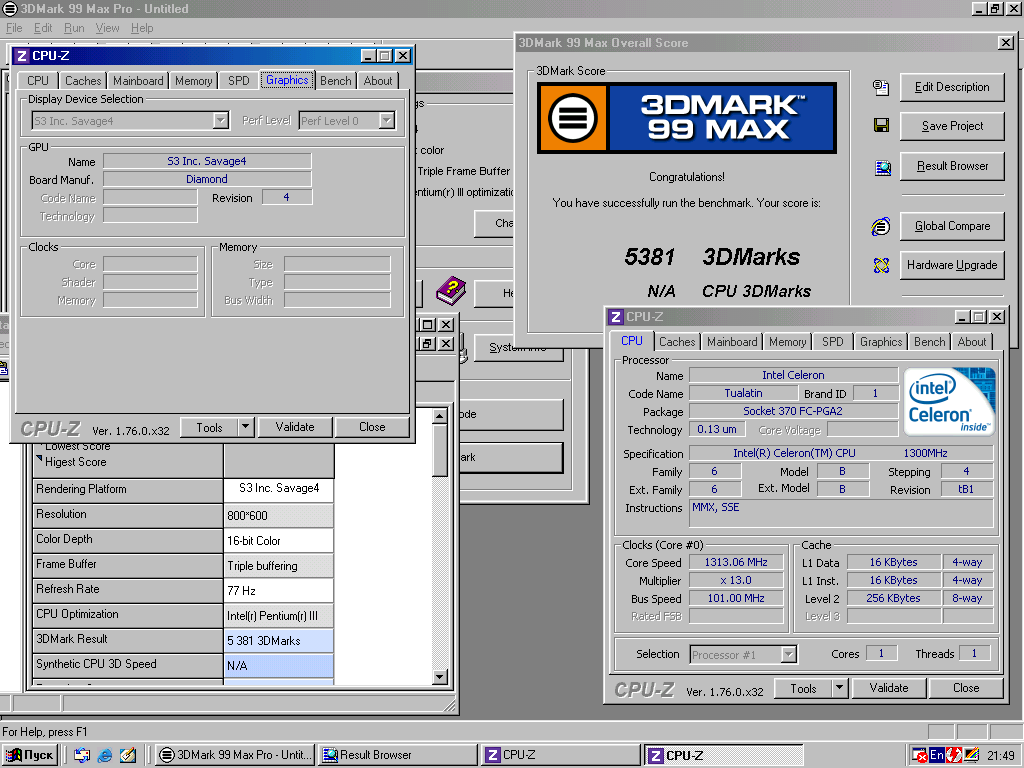Click the Socket 370 FC-PGA2 package field
Viewport: 1024px width, 768px height.
coord(793,411)
